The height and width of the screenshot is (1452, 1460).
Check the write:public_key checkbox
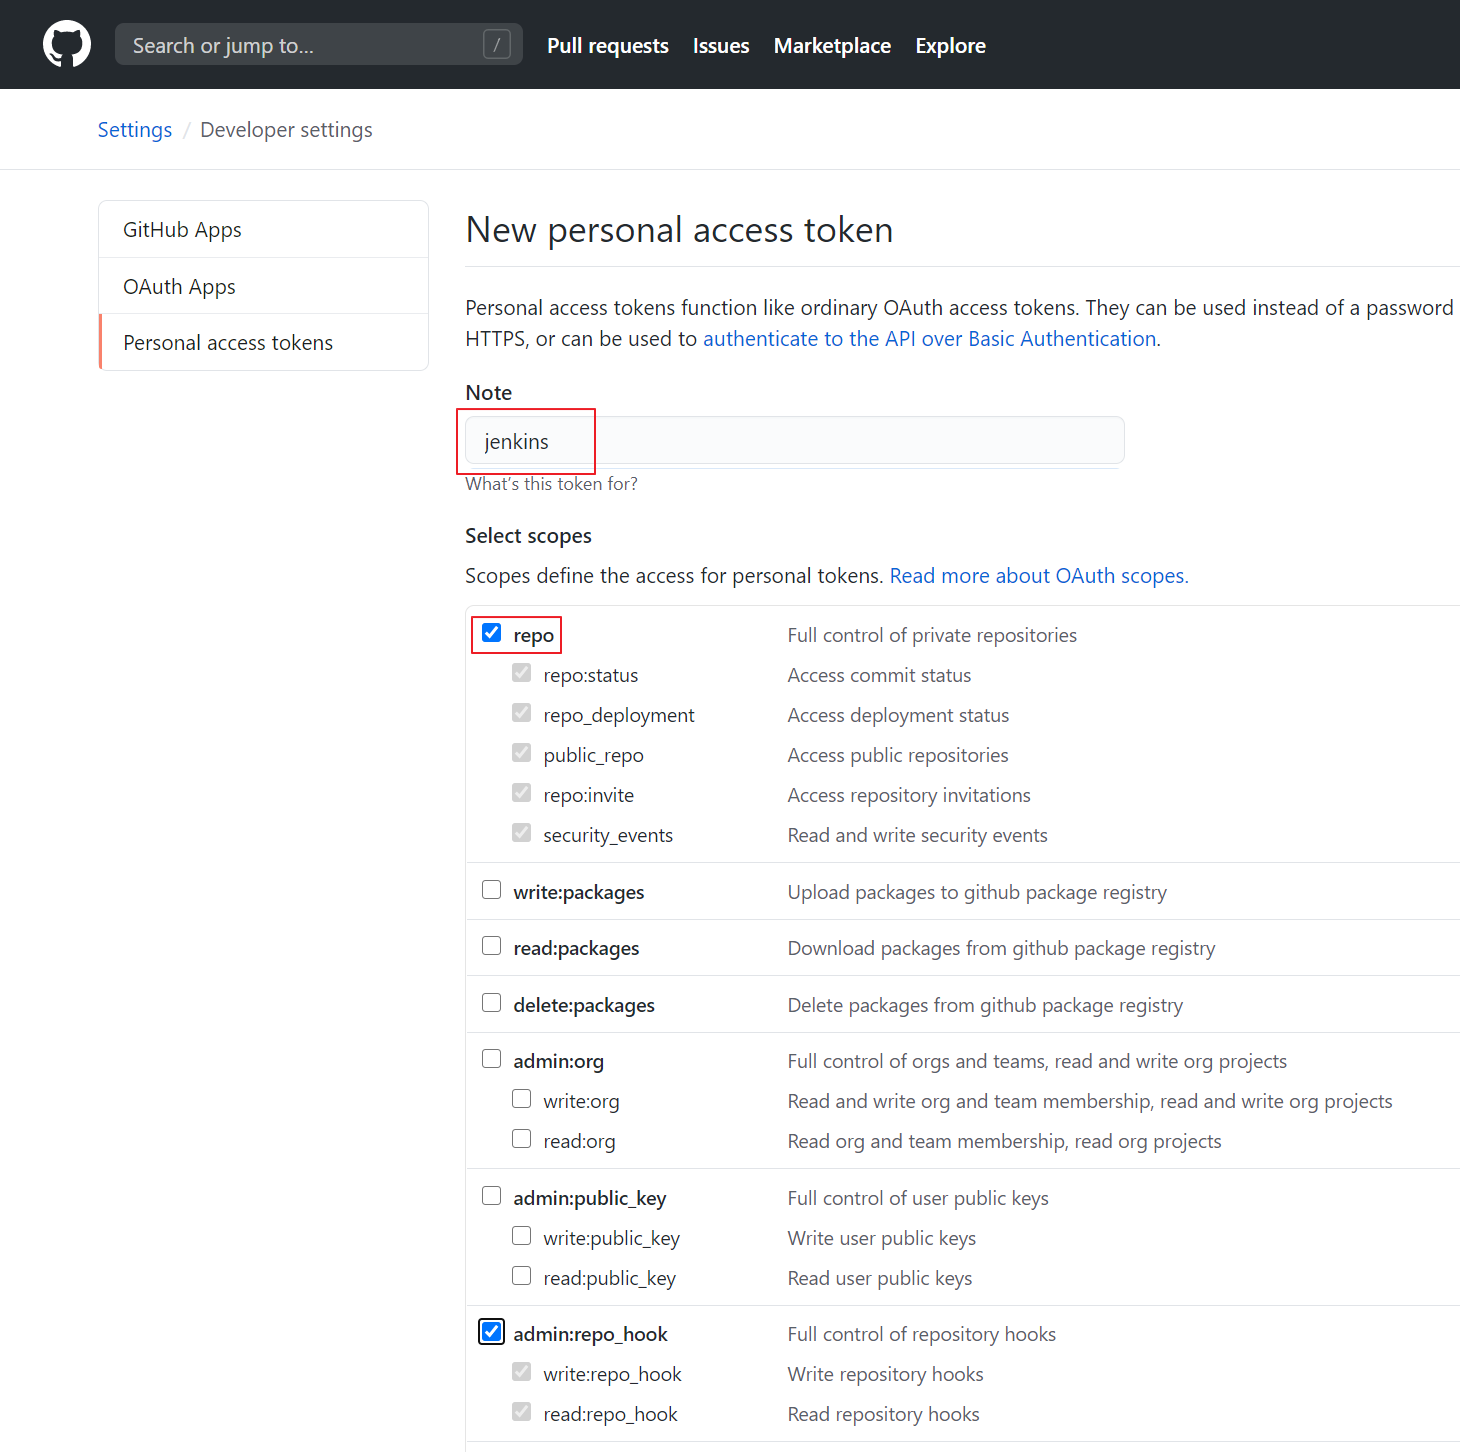click(x=521, y=1236)
